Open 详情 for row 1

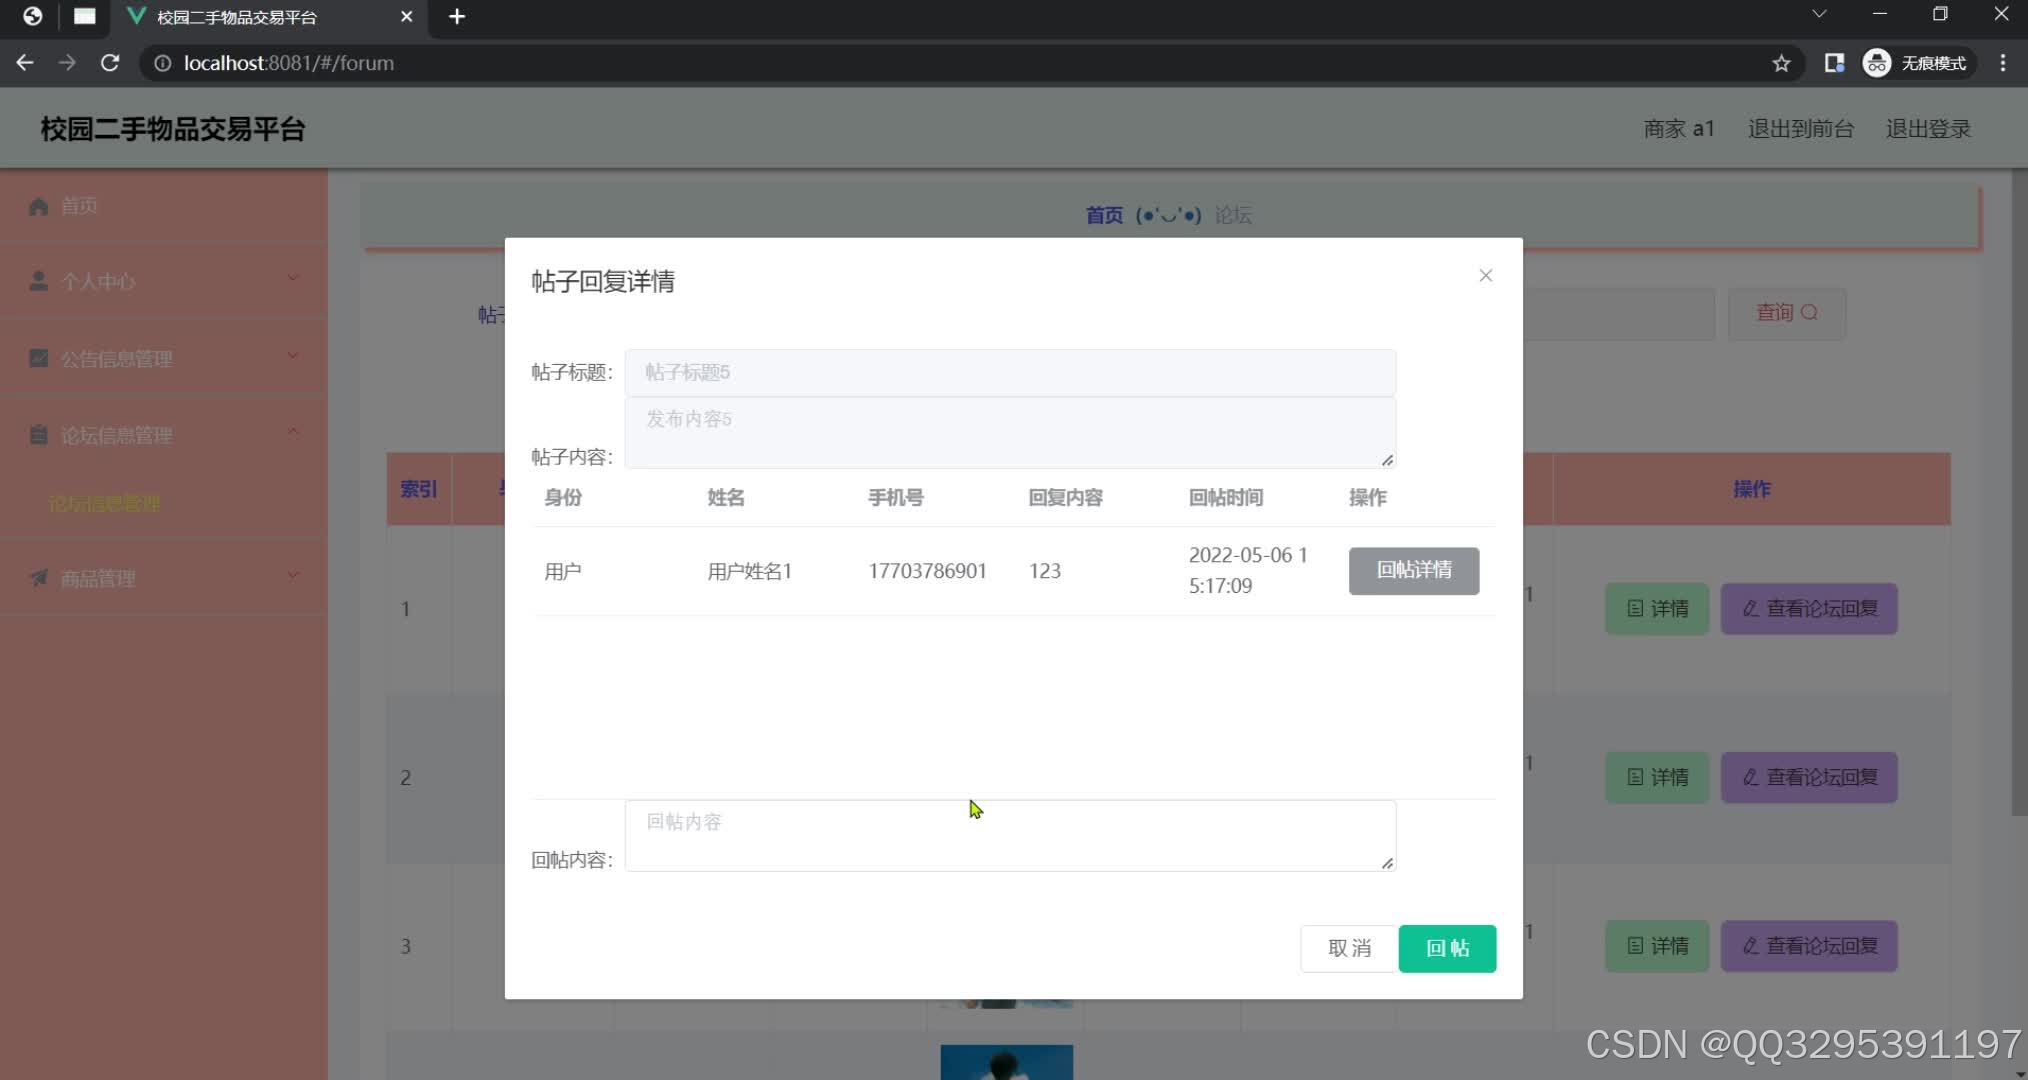pos(1657,608)
